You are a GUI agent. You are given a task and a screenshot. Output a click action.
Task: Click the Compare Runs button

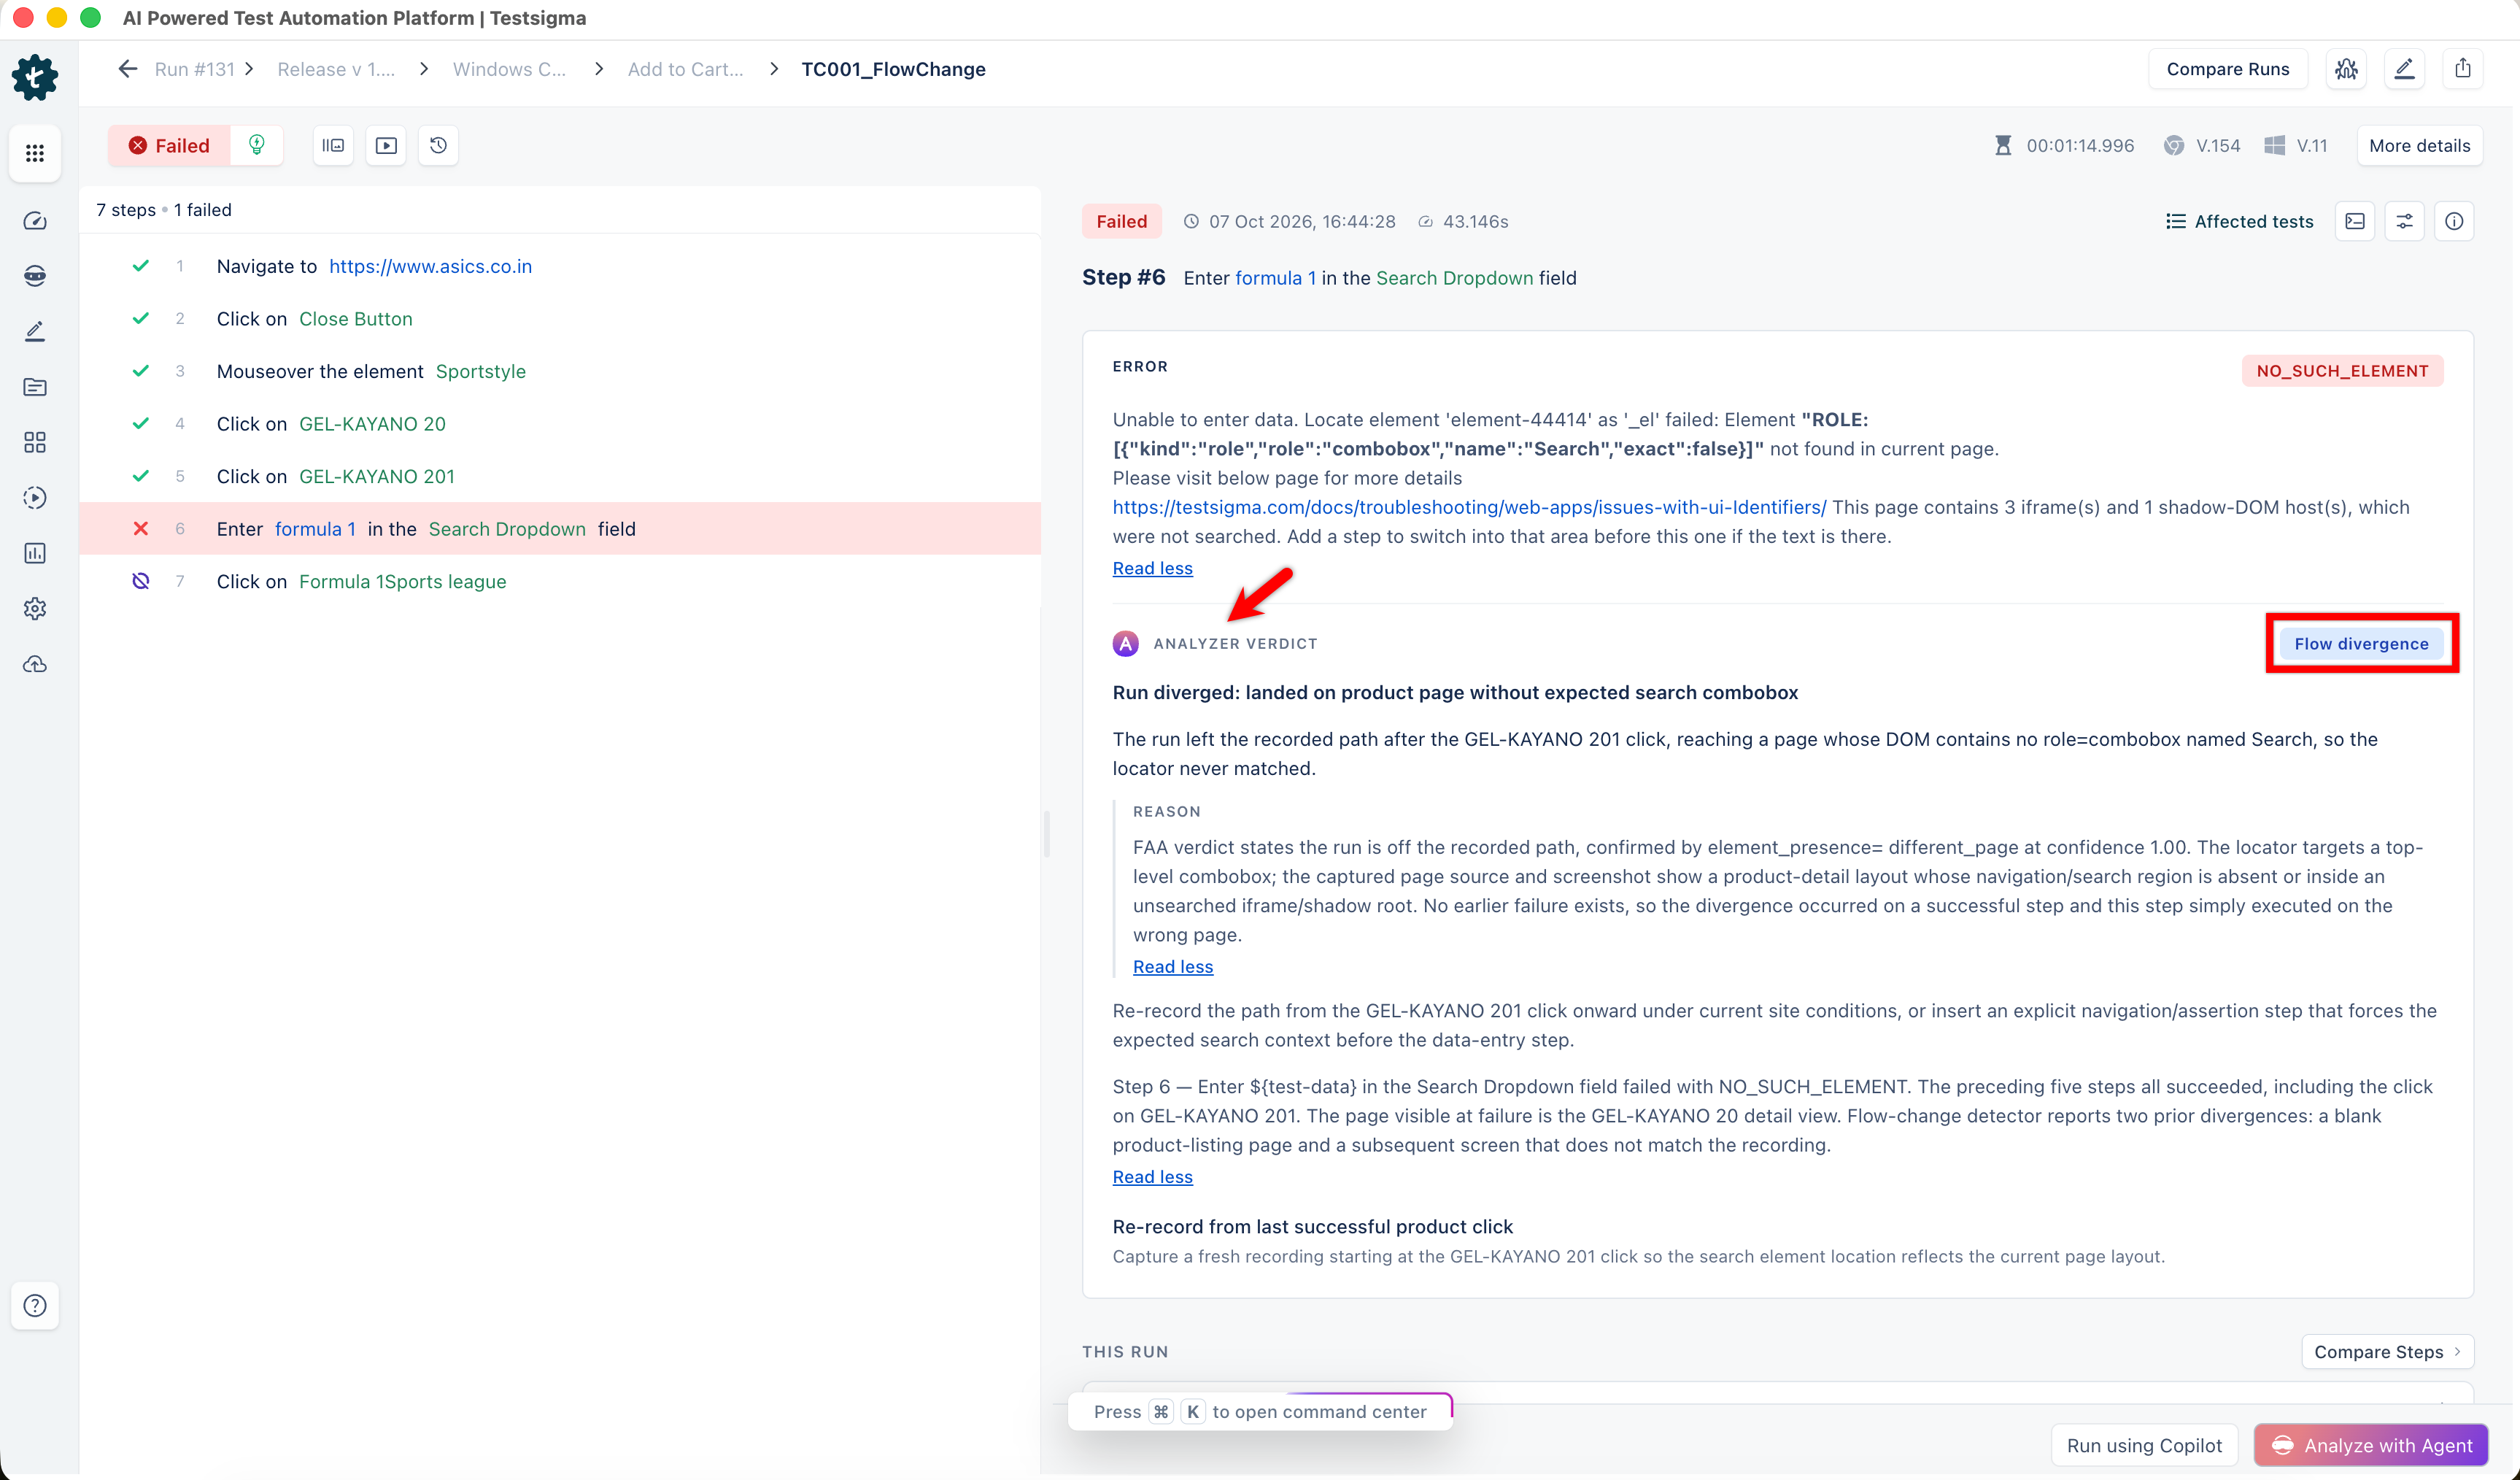[2227, 69]
